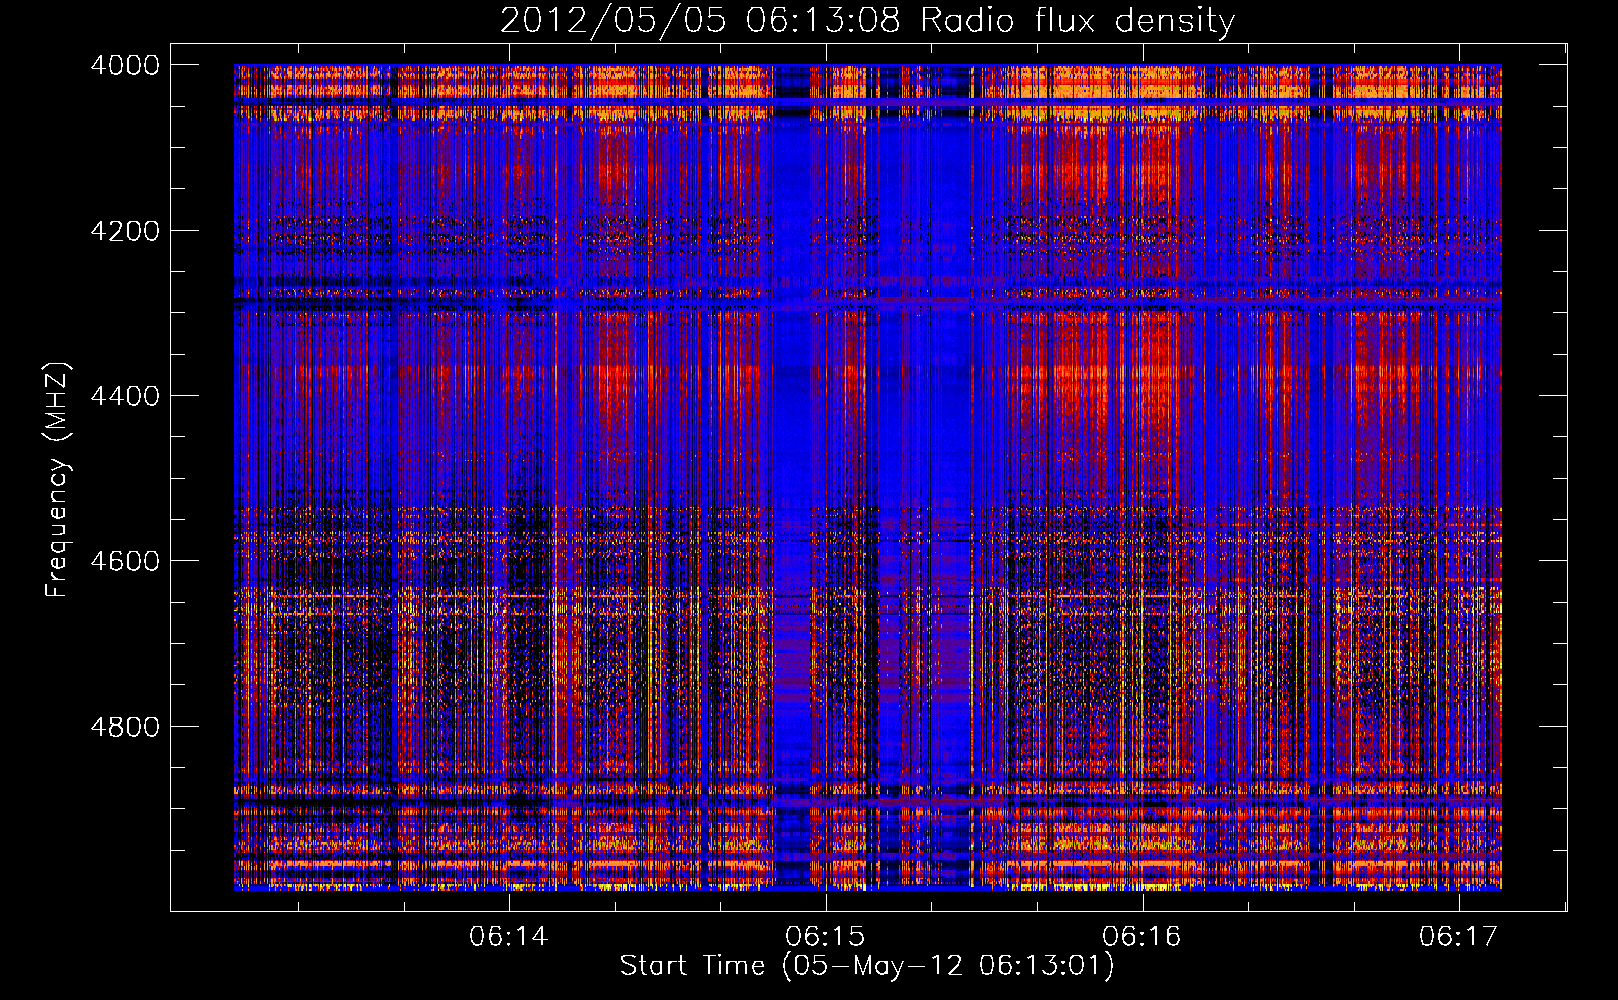This screenshot has height=1000, width=1618.
Task: Select the 4800 frequency tick label
Action: 125,727
